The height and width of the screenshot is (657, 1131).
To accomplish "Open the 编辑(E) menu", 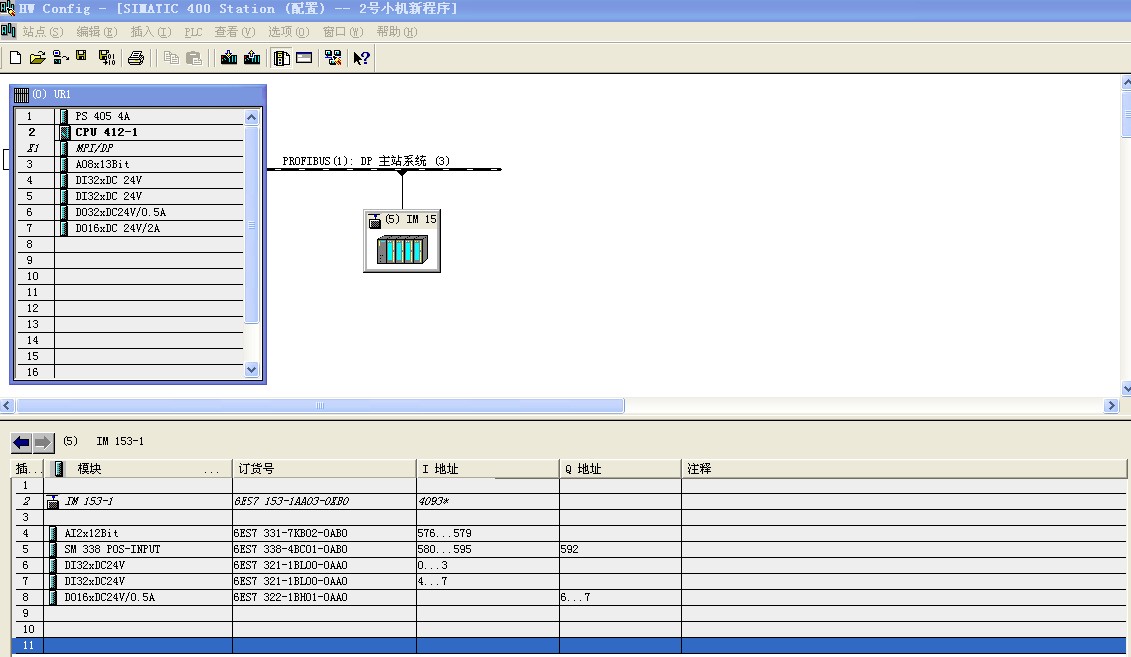I will click(x=97, y=32).
